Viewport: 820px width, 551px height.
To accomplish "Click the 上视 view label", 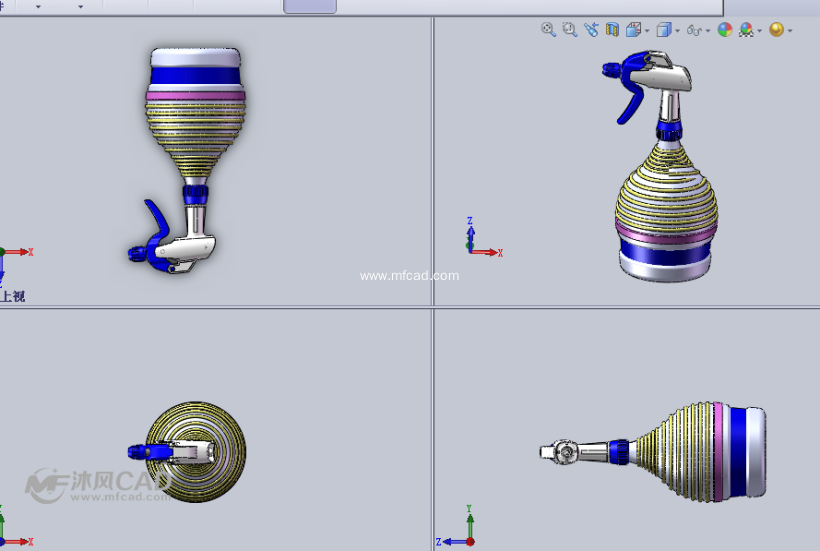I will pyautogui.click(x=13, y=296).
